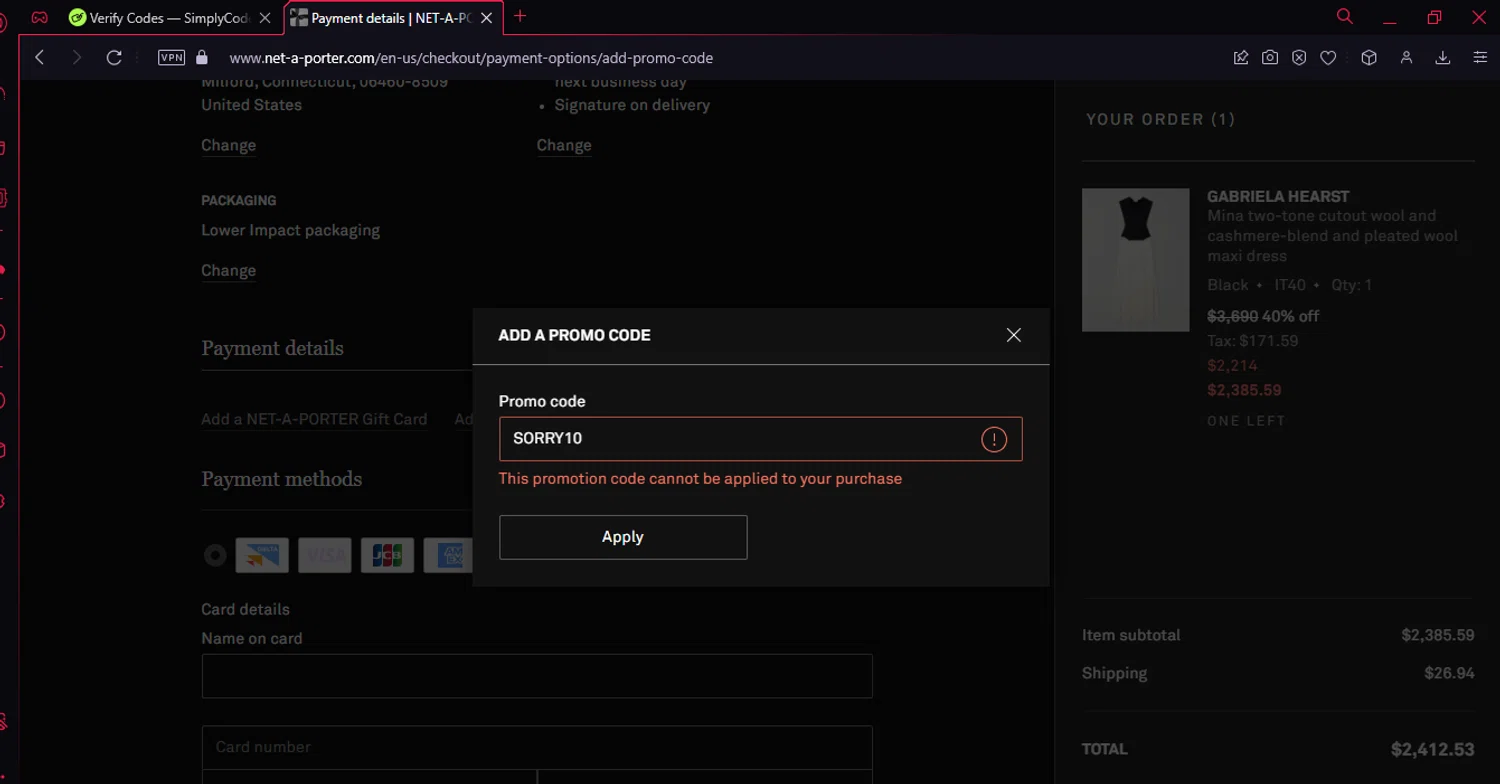This screenshot has height=784, width=1500.
Task: Click the forward navigation arrow
Action: [77, 58]
